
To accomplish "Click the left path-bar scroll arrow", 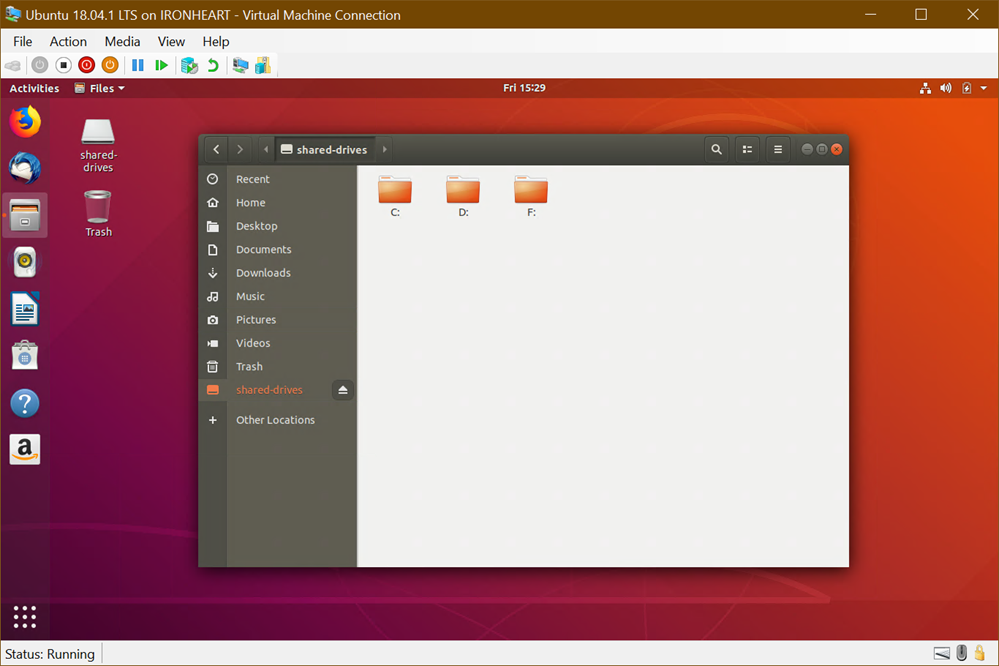I will click(x=266, y=149).
